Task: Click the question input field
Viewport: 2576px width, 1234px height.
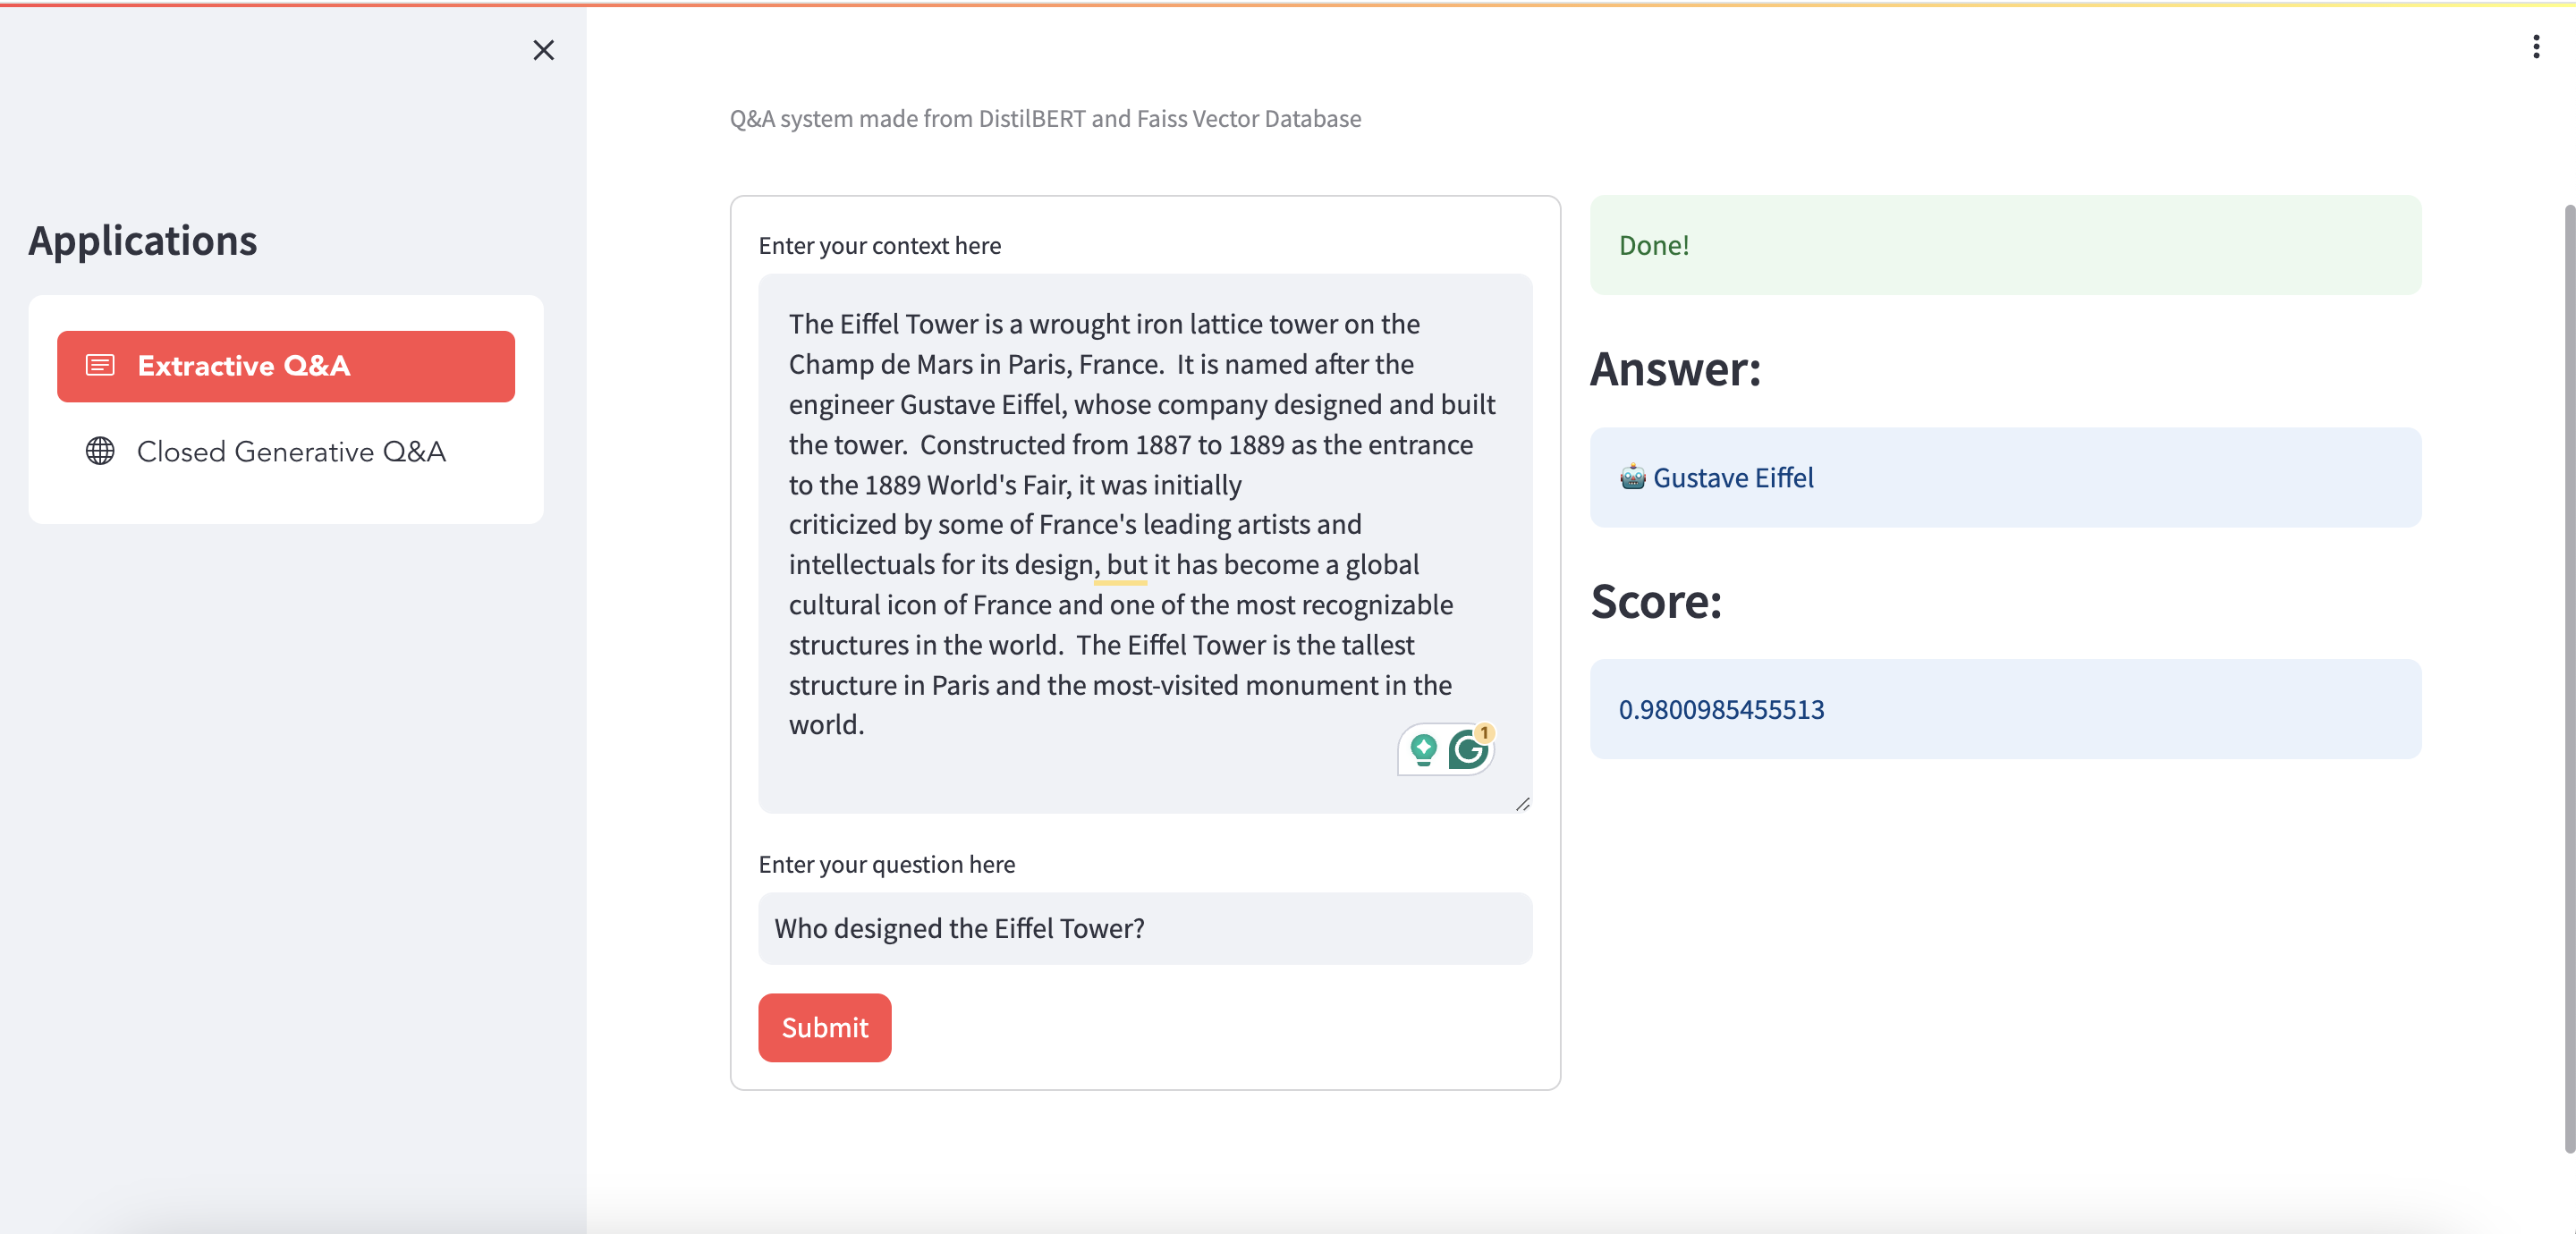Action: (1144, 928)
